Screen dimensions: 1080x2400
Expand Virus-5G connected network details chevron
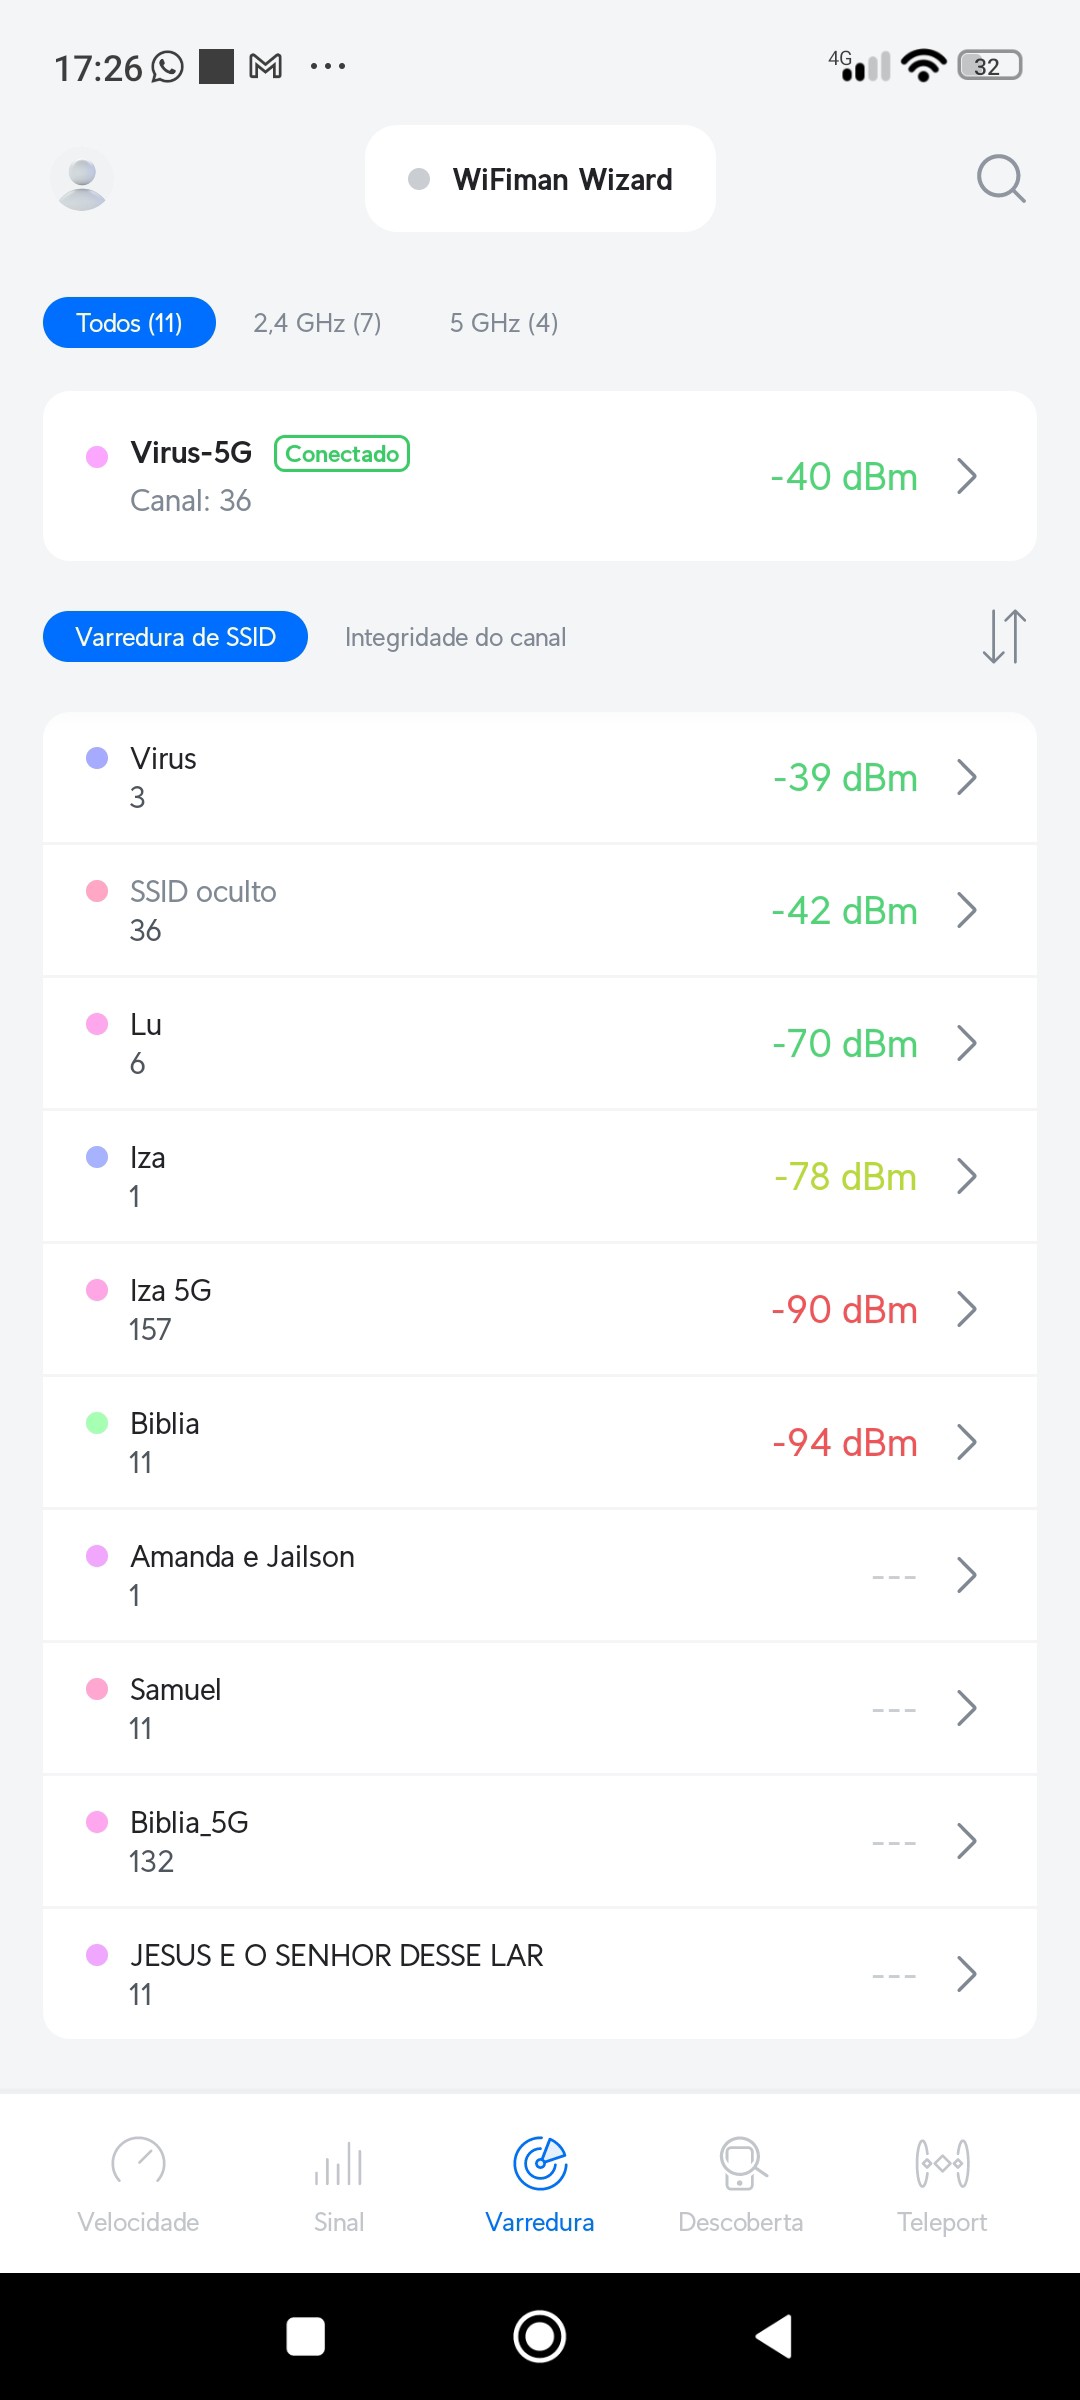click(x=966, y=476)
